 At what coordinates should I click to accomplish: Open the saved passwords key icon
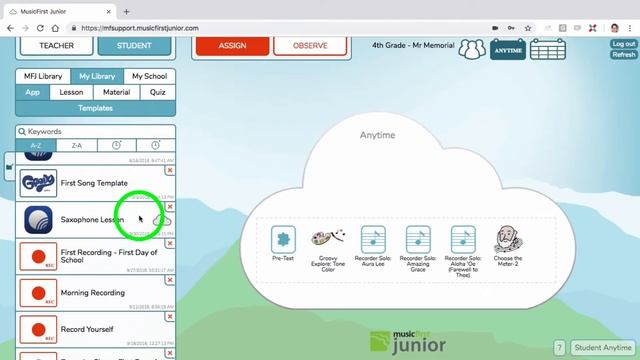[x=511, y=28]
